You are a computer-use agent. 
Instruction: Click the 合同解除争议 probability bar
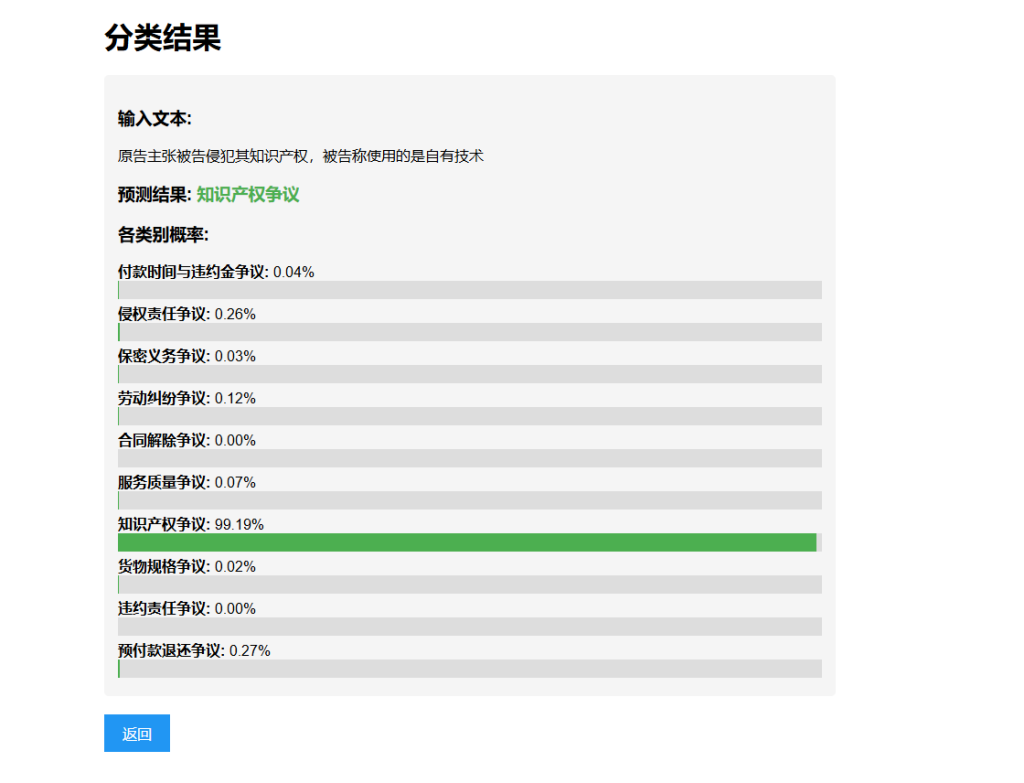[469, 458]
